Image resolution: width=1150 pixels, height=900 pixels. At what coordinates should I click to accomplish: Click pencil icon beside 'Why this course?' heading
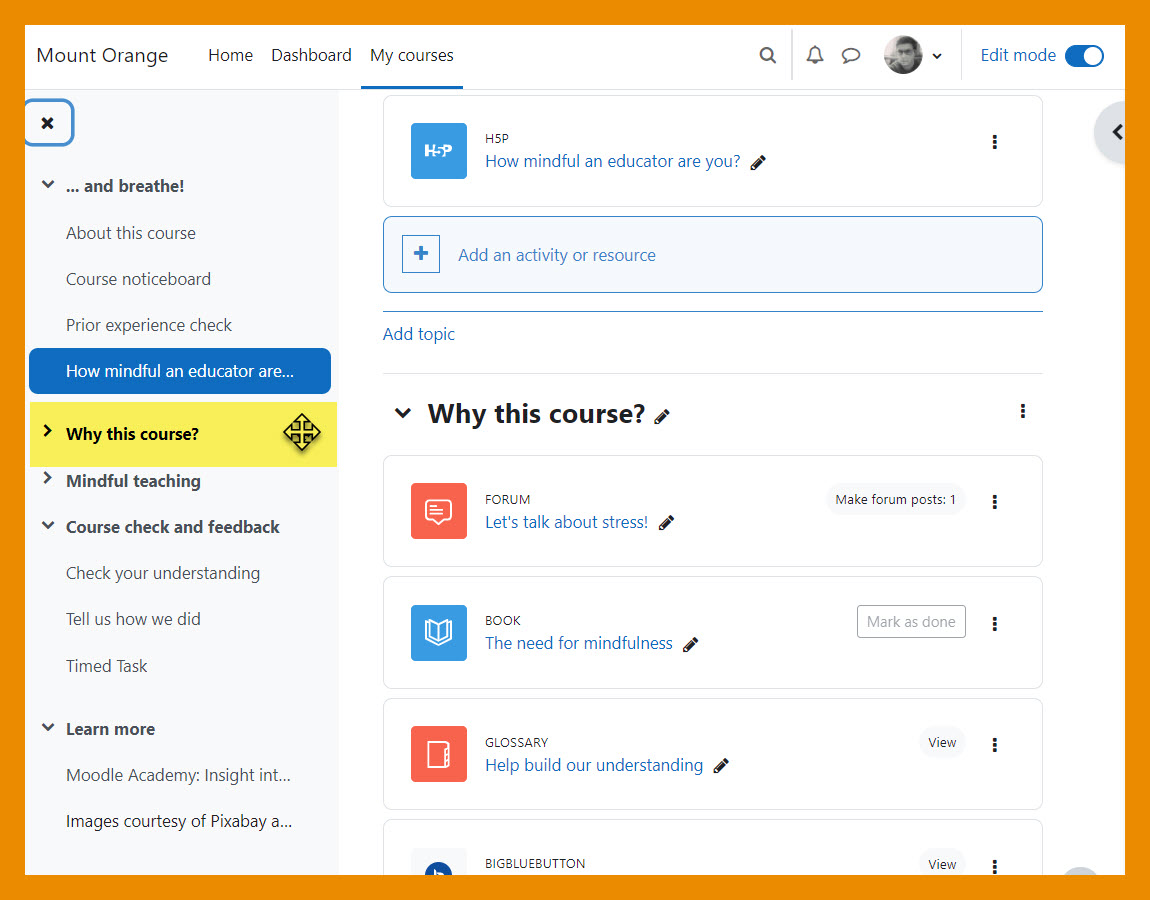pos(662,417)
